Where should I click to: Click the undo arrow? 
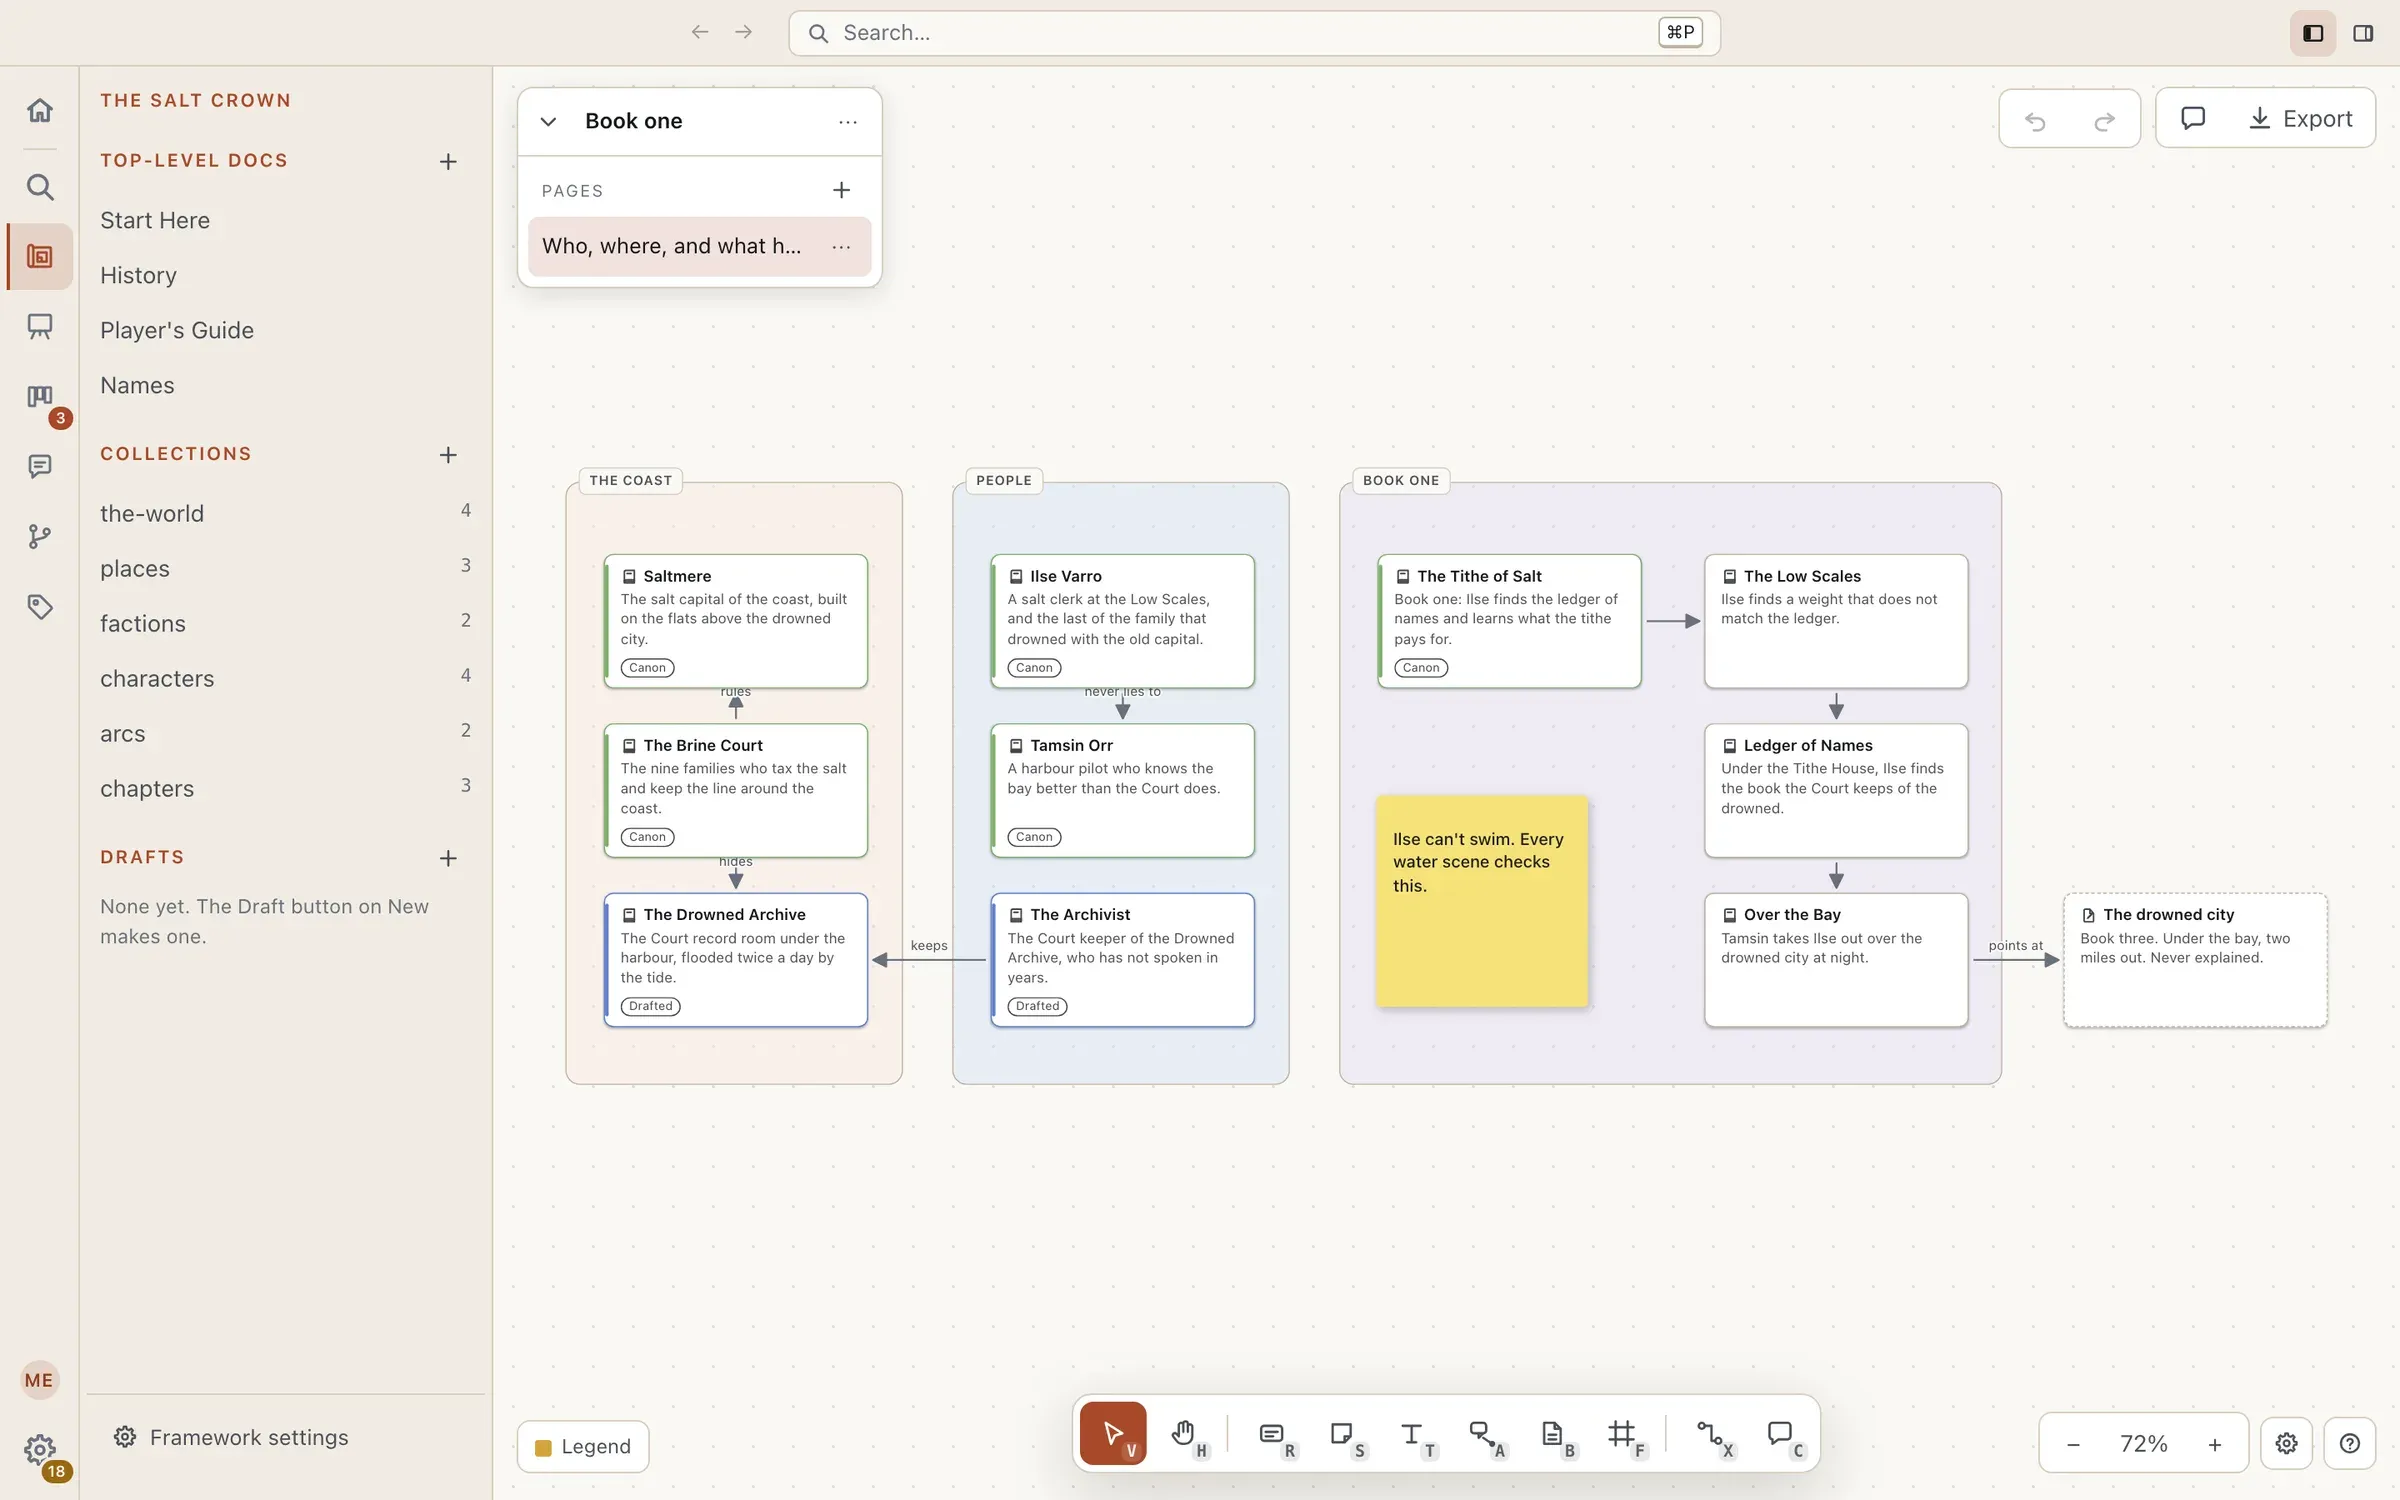coord(2035,120)
